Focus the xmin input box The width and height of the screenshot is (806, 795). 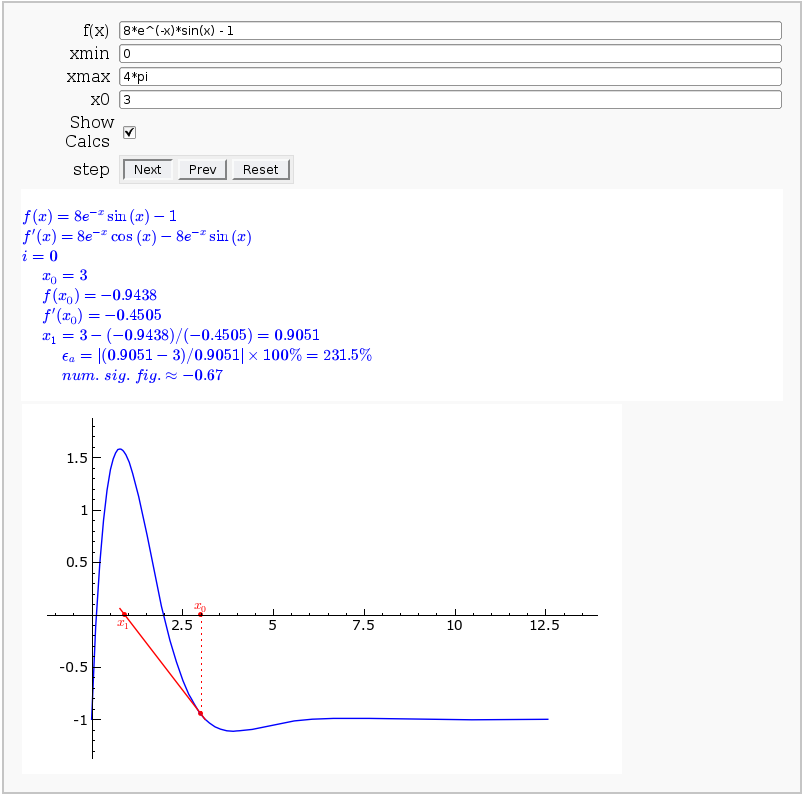pyautogui.click(x=449, y=54)
